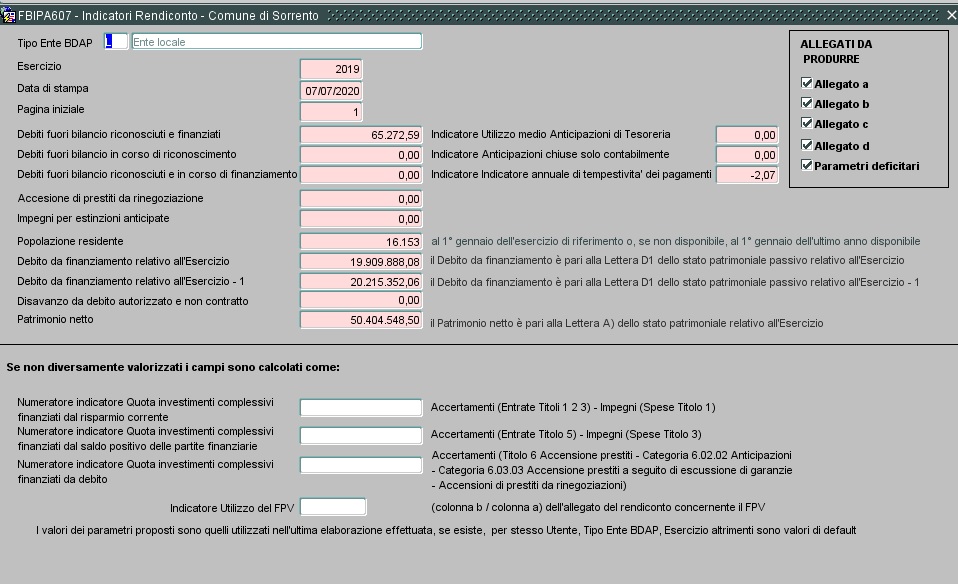This screenshot has height=584, width=958.
Task: Select the Ente locale description field
Action: point(276,42)
